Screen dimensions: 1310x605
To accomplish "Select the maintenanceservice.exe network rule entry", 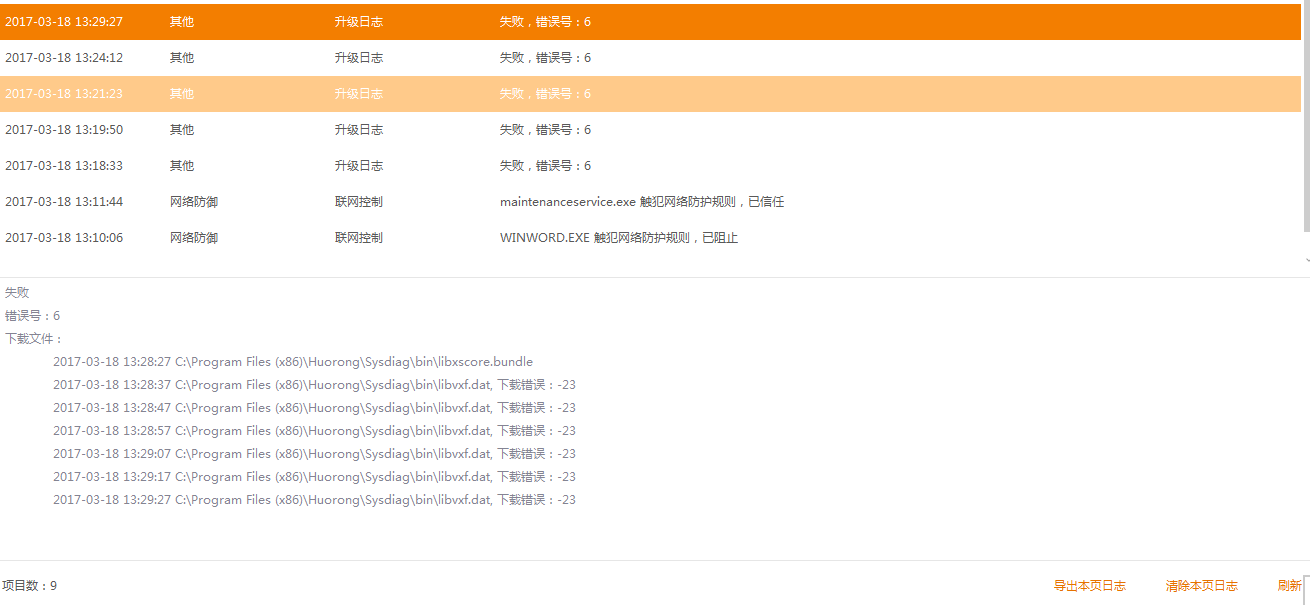I will point(641,202).
